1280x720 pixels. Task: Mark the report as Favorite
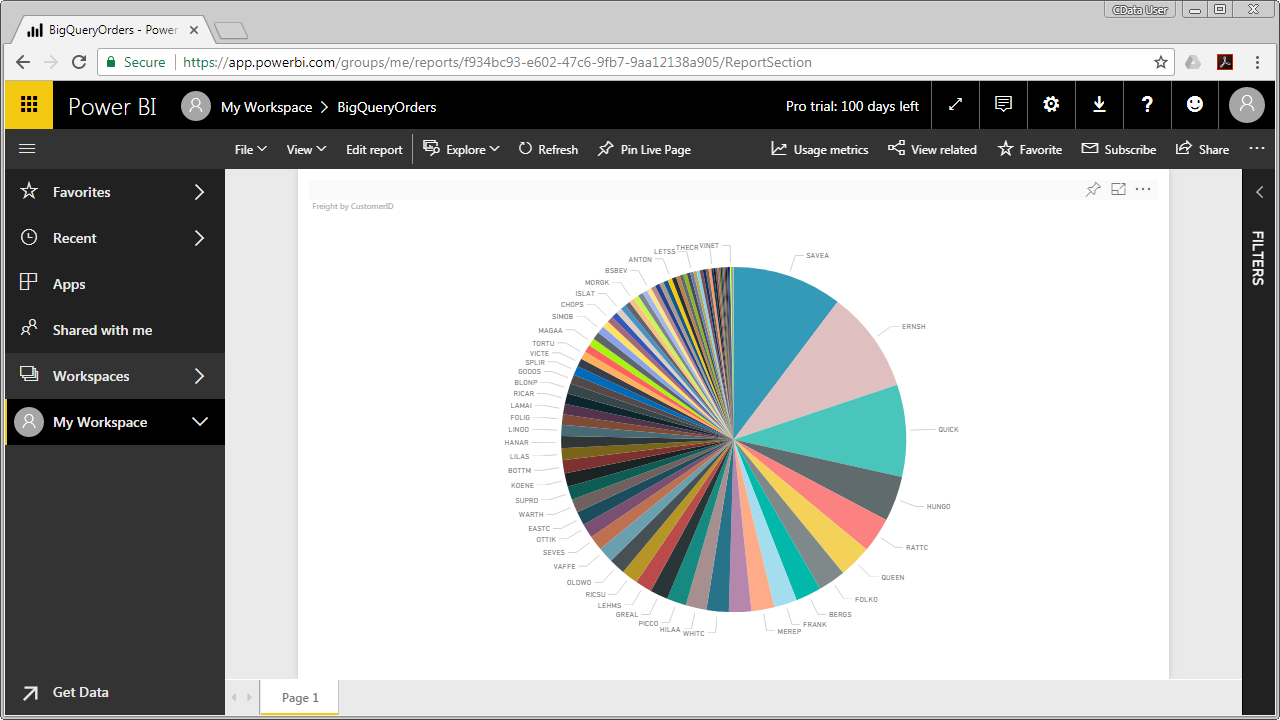[x=1029, y=149]
